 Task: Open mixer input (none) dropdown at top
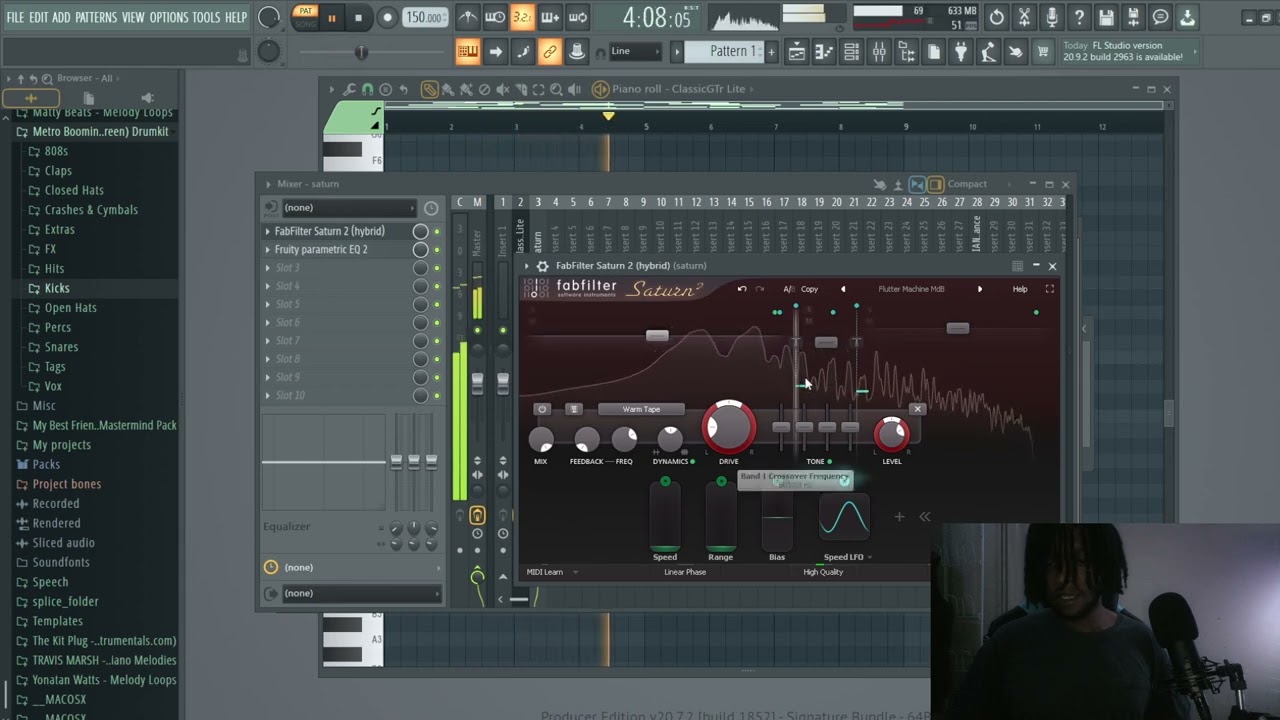point(348,207)
